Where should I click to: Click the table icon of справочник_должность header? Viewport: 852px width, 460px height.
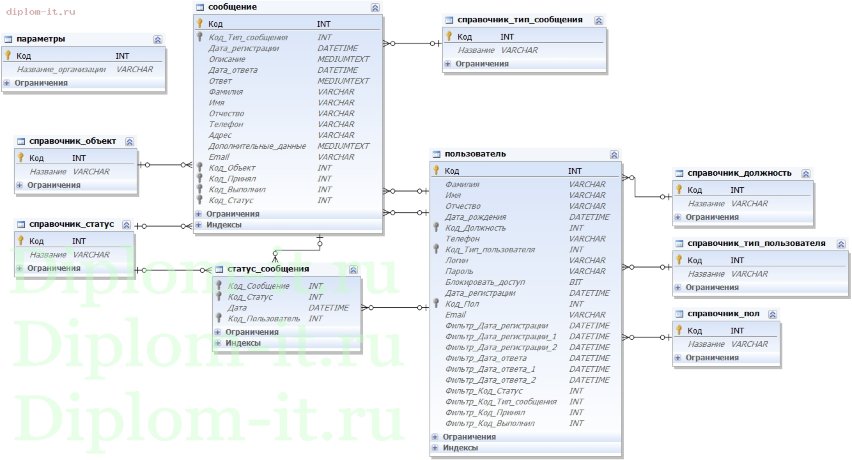point(679,173)
